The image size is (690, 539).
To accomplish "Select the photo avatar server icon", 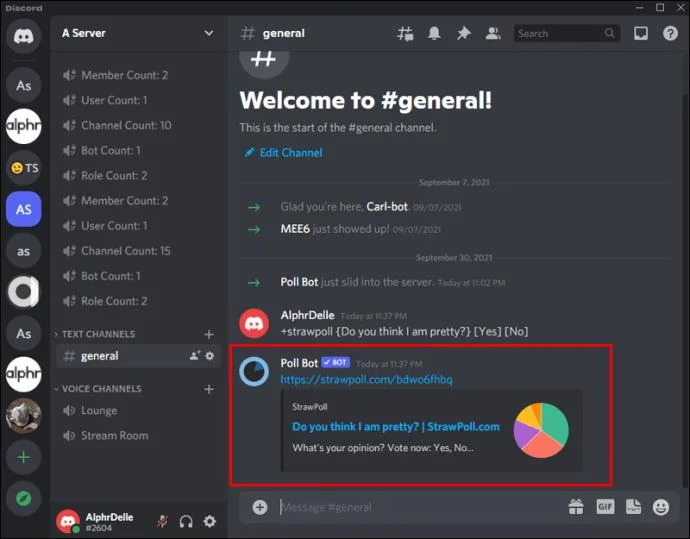I will (x=24, y=416).
